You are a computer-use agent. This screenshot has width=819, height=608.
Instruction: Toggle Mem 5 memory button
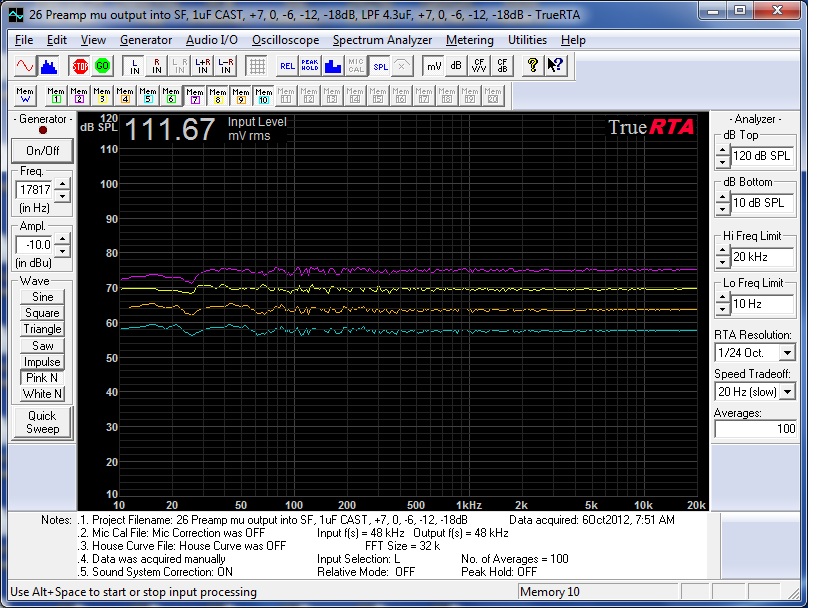point(148,96)
